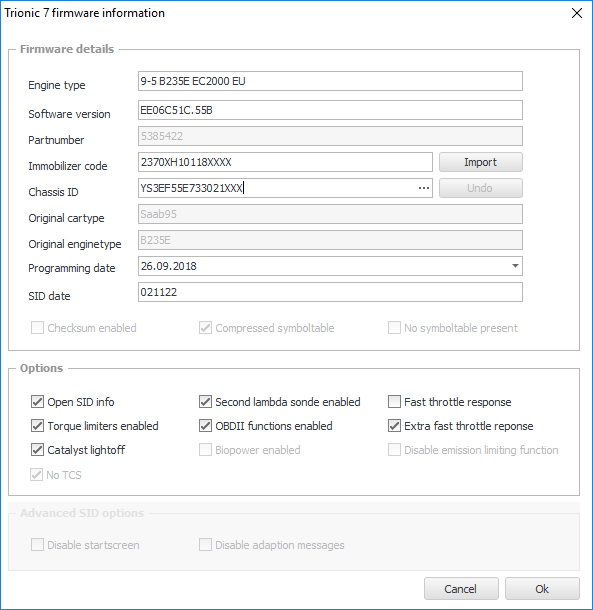Focus the Software version input field
The image size is (593, 610).
click(x=330, y=110)
